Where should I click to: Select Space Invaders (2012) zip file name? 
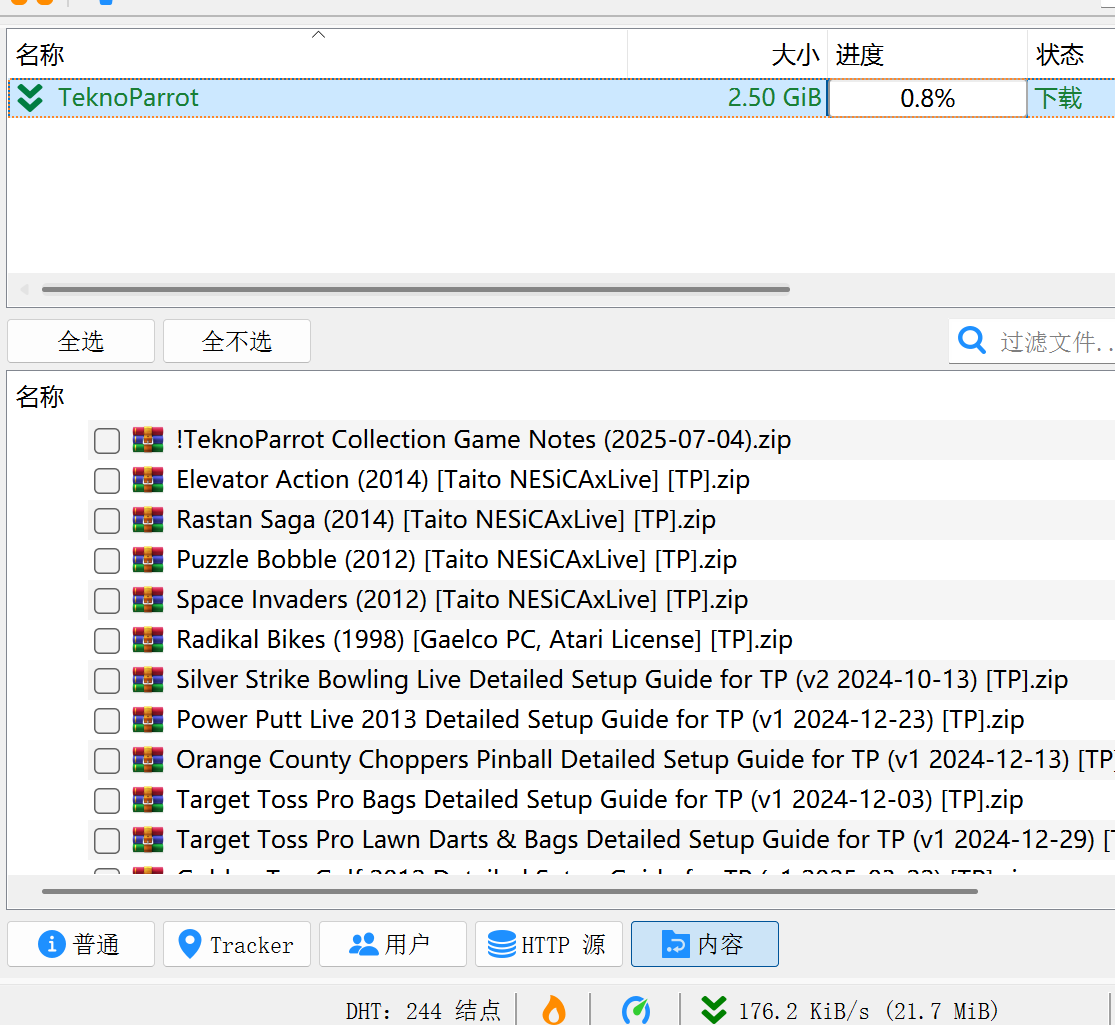tap(462, 600)
